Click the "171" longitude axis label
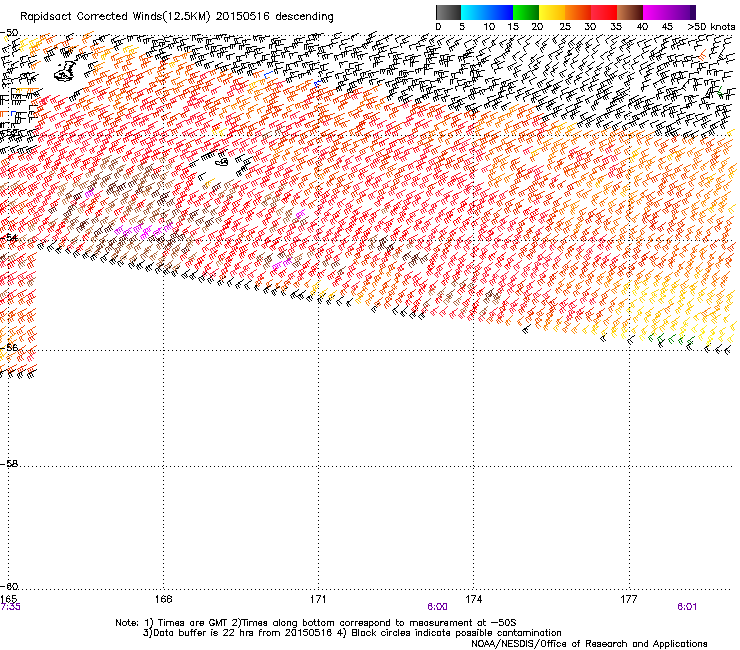740x650 pixels. point(318,599)
